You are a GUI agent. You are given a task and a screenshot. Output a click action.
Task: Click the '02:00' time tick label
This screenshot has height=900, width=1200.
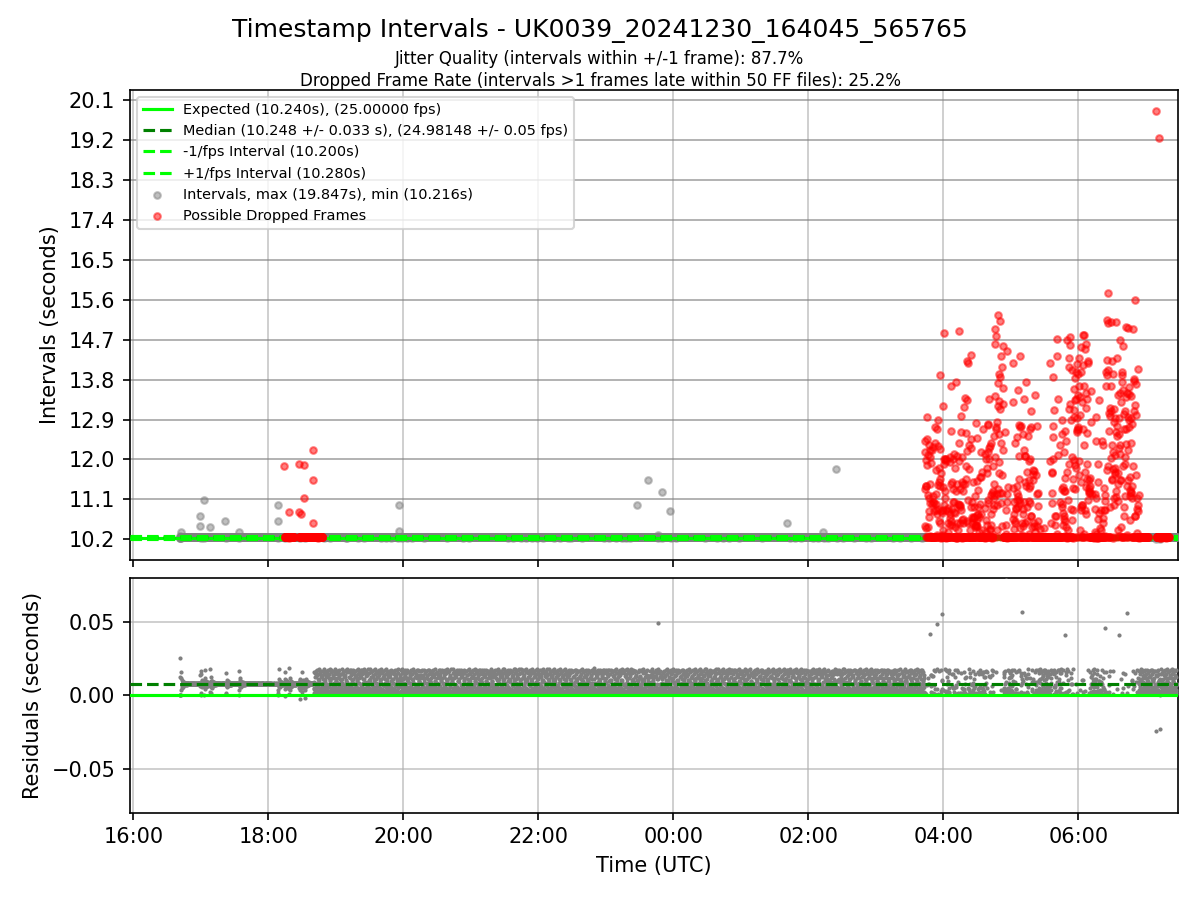click(x=808, y=834)
